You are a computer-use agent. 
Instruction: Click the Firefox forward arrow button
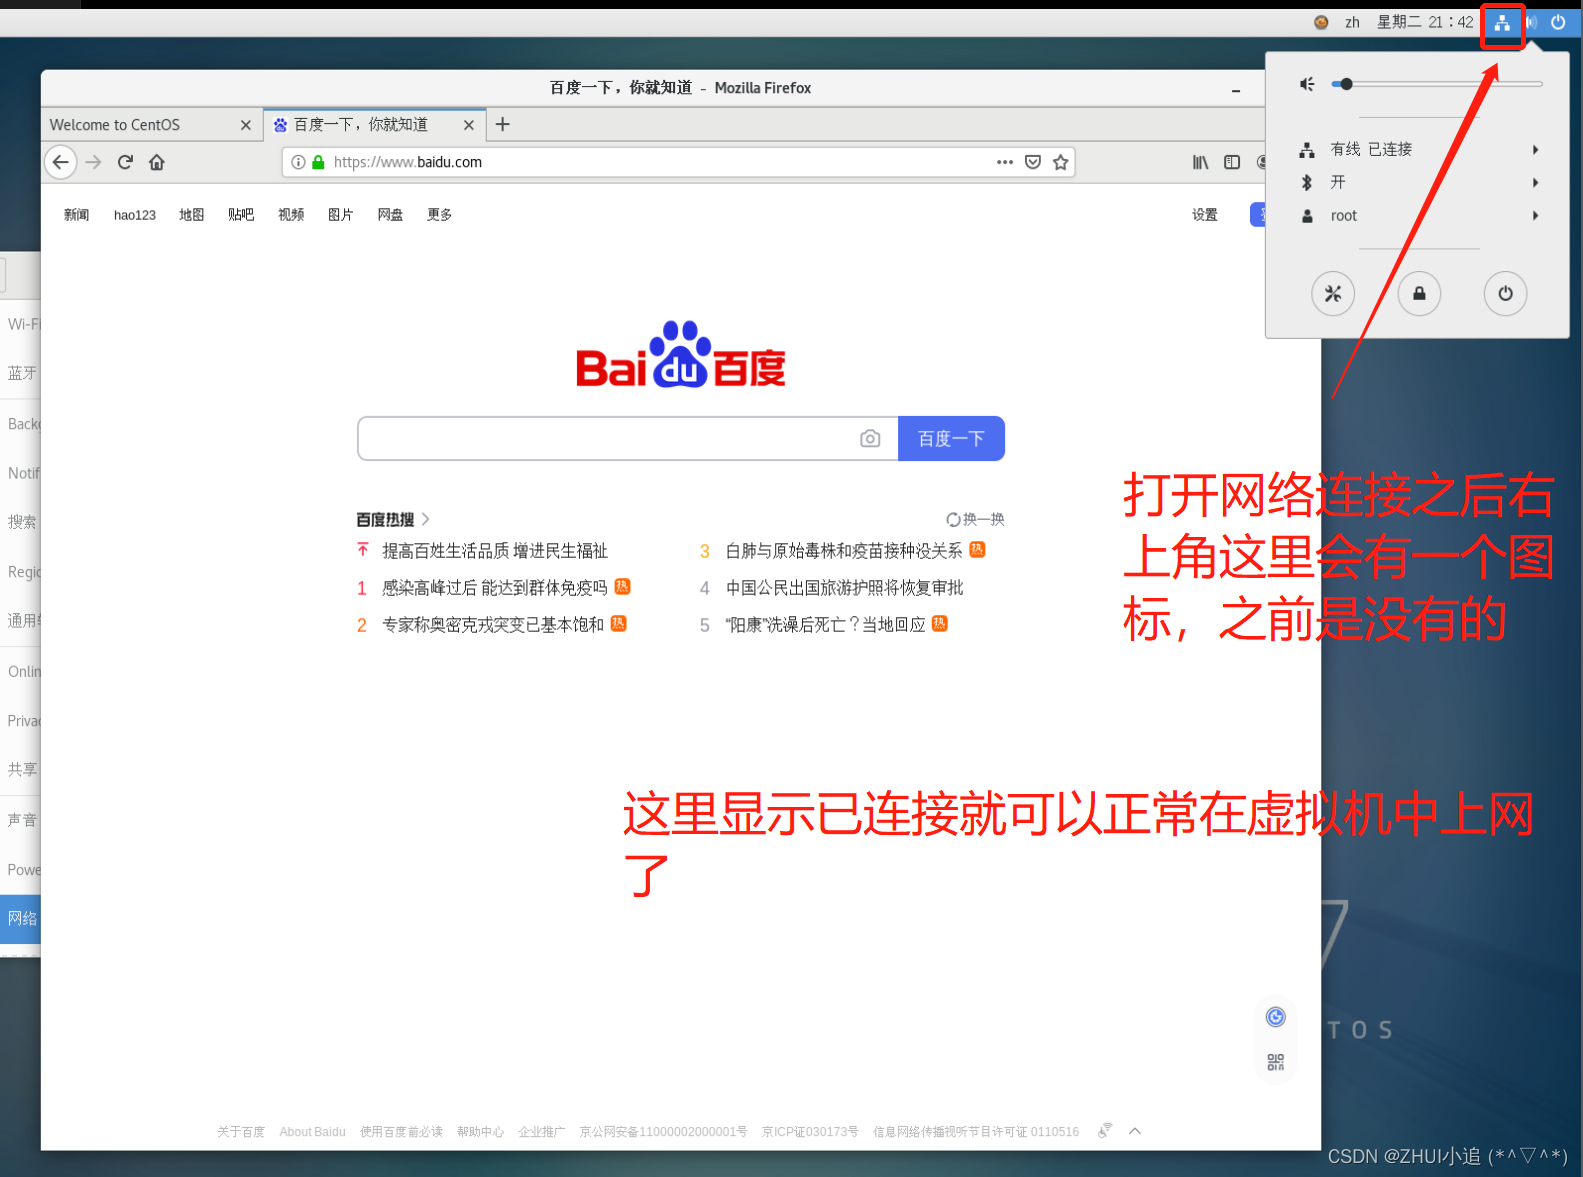94,162
